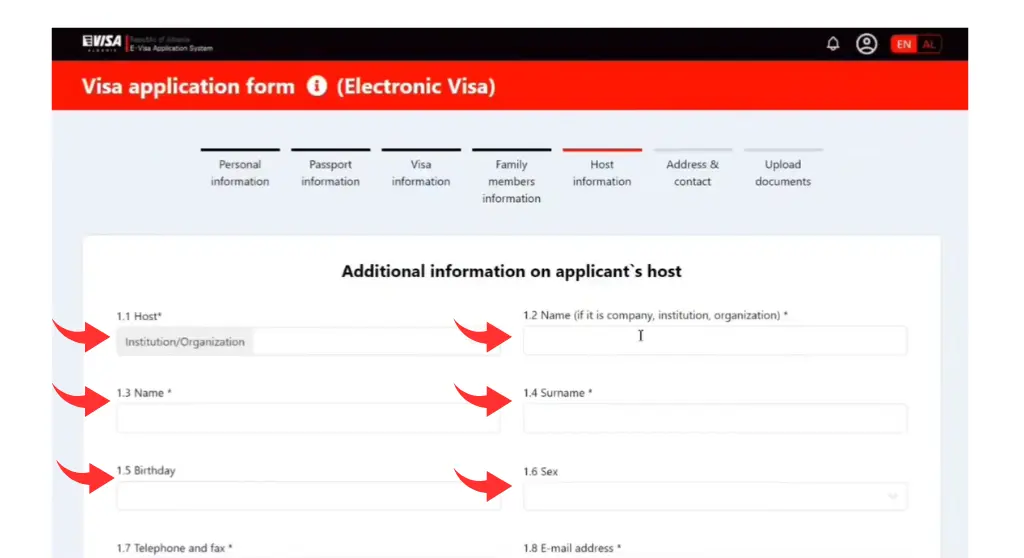Click the '1.8 E-mail address' label
The width and height of the screenshot is (1024, 558).
(x=572, y=548)
